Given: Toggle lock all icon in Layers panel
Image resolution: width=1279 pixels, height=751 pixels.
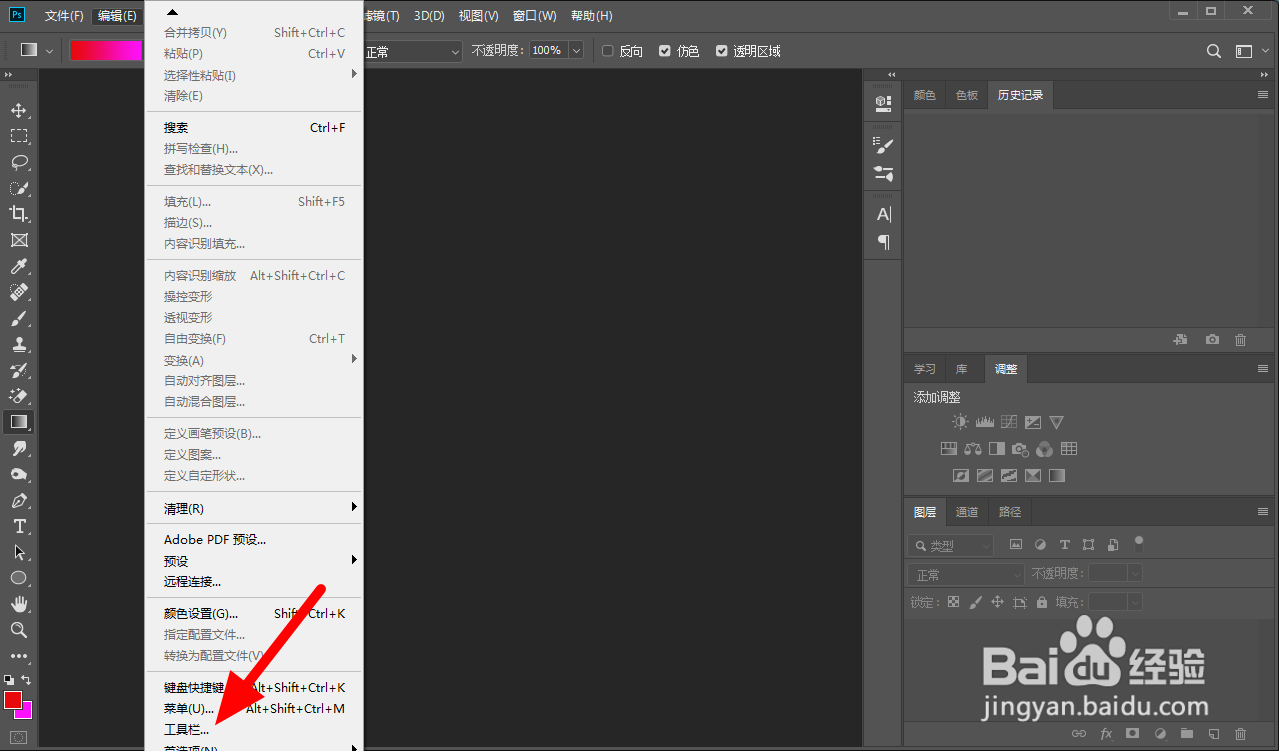Looking at the screenshot, I should pos(1042,602).
